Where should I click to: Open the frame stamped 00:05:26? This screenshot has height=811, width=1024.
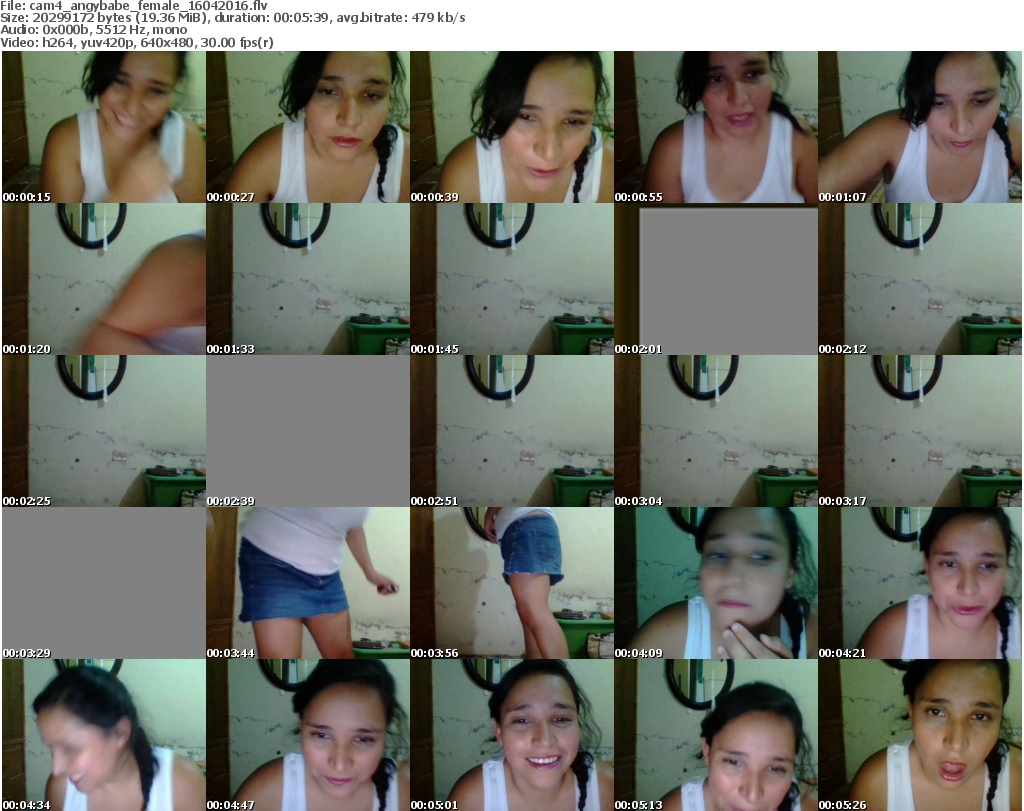click(920, 735)
